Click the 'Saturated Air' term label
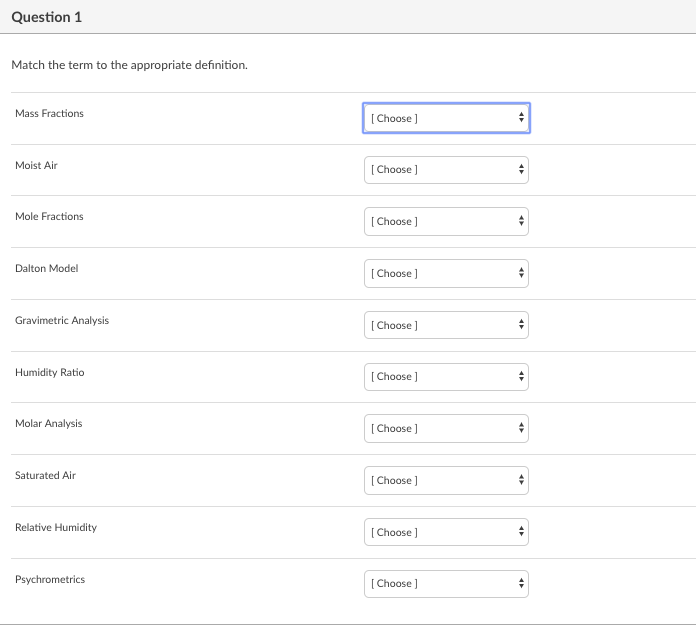The width and height of the screenshot is (696, 625). point(45,475)
